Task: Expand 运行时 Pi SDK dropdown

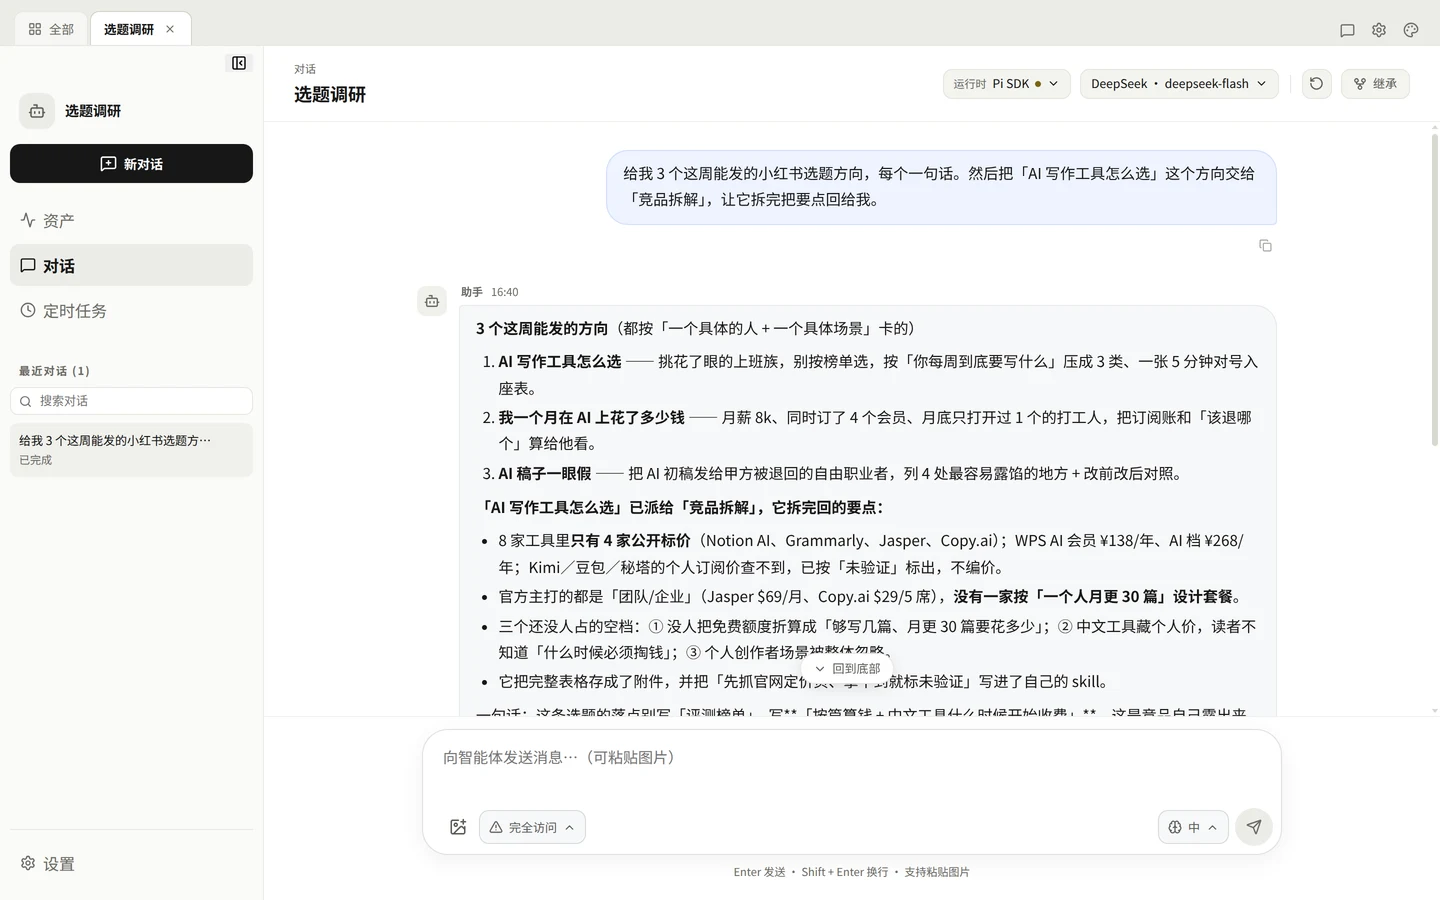Action: 1006,84
